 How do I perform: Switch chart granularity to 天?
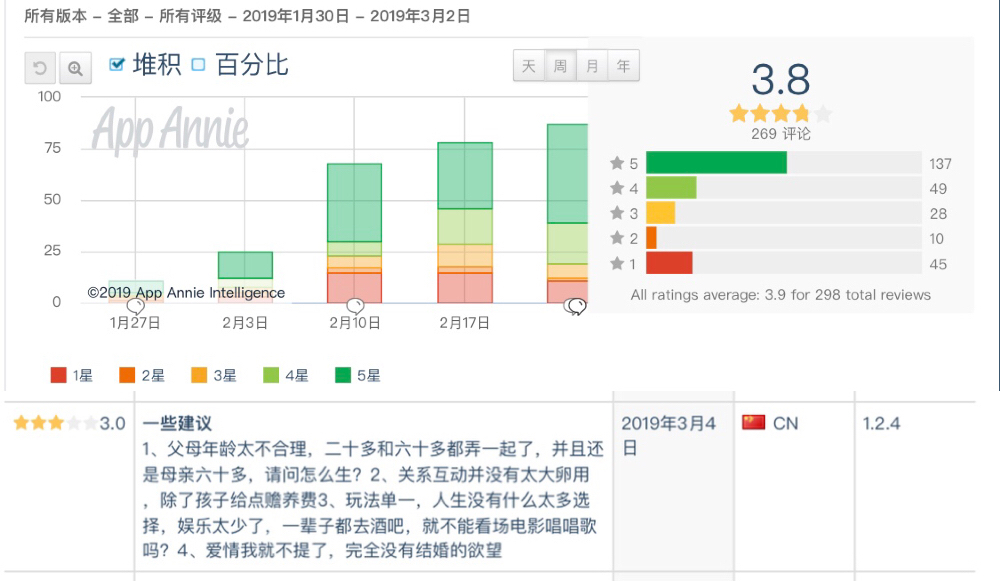tap(529, 66)
